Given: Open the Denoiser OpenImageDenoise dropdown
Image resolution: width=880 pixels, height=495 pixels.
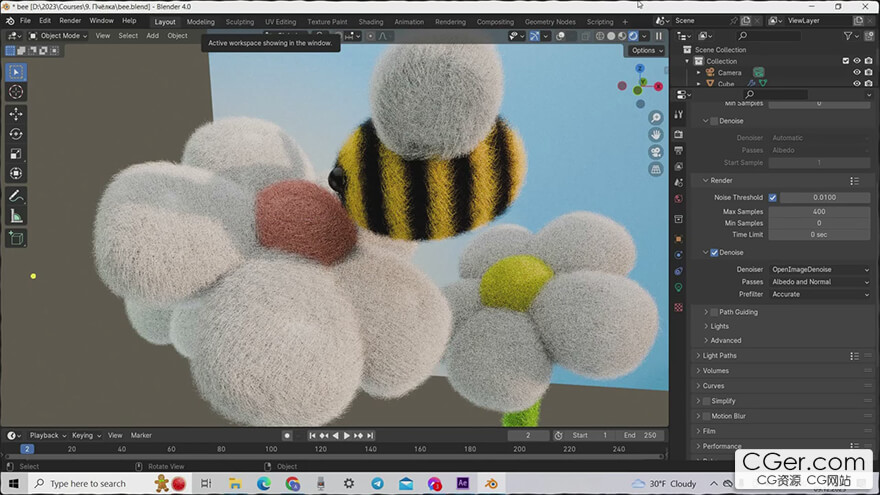Looking at the screenshot, I should 819,269.
